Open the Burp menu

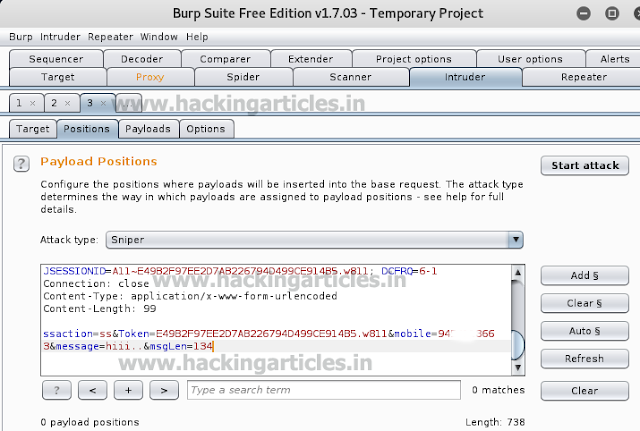tap(21, 37)
